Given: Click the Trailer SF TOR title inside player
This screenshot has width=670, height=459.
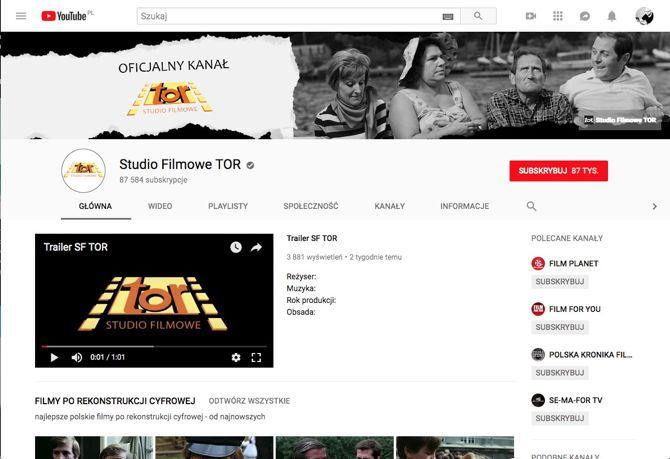Looking at the screenshot, I should [x=76, y=247].
